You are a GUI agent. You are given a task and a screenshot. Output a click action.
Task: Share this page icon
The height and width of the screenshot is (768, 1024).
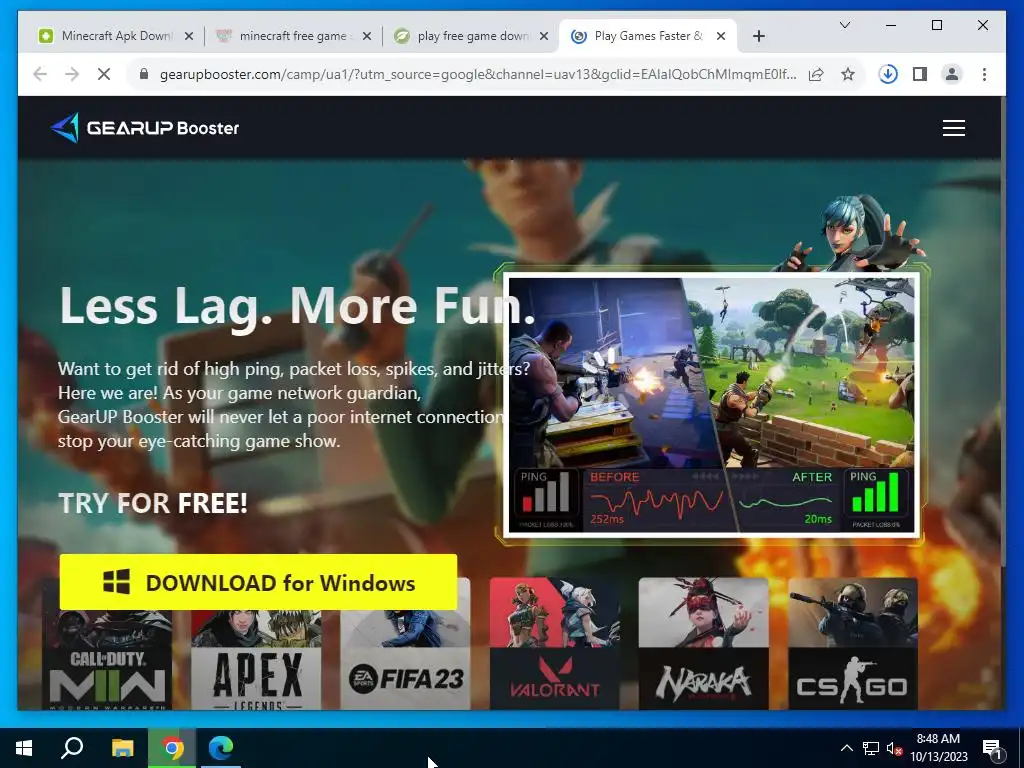816,74
